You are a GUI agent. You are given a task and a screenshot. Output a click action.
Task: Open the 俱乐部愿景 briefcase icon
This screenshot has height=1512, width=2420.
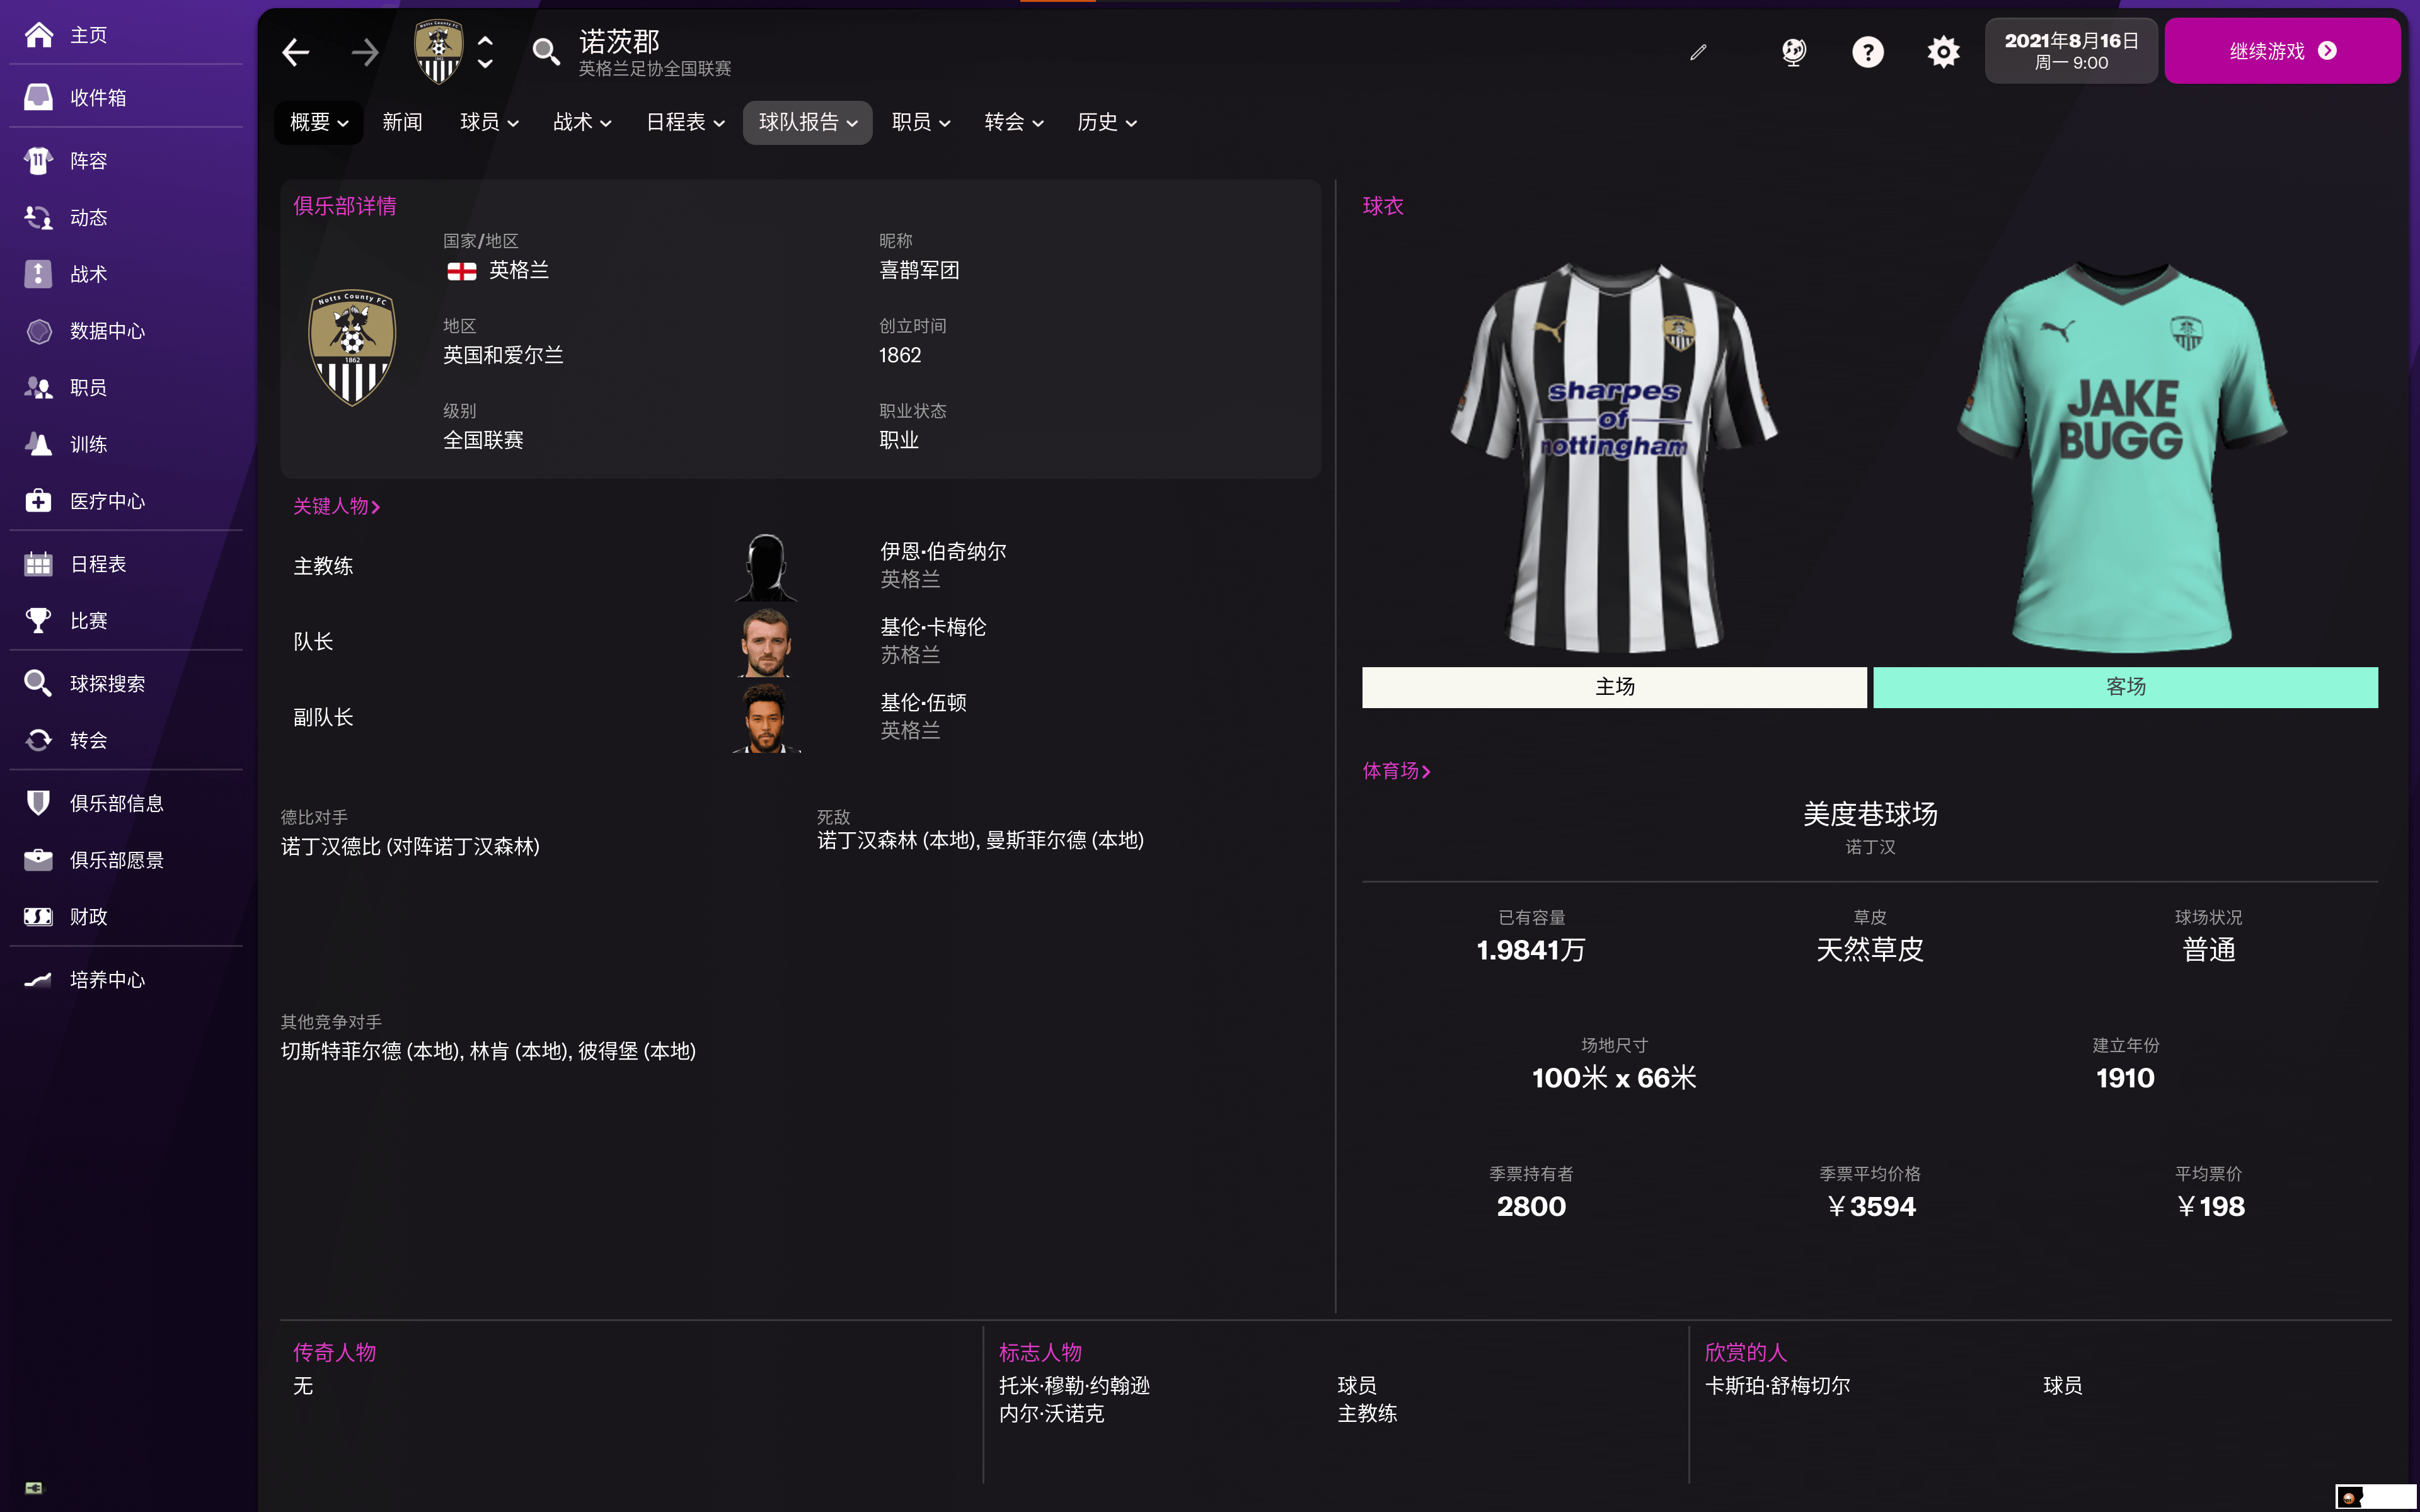point(38,860)
